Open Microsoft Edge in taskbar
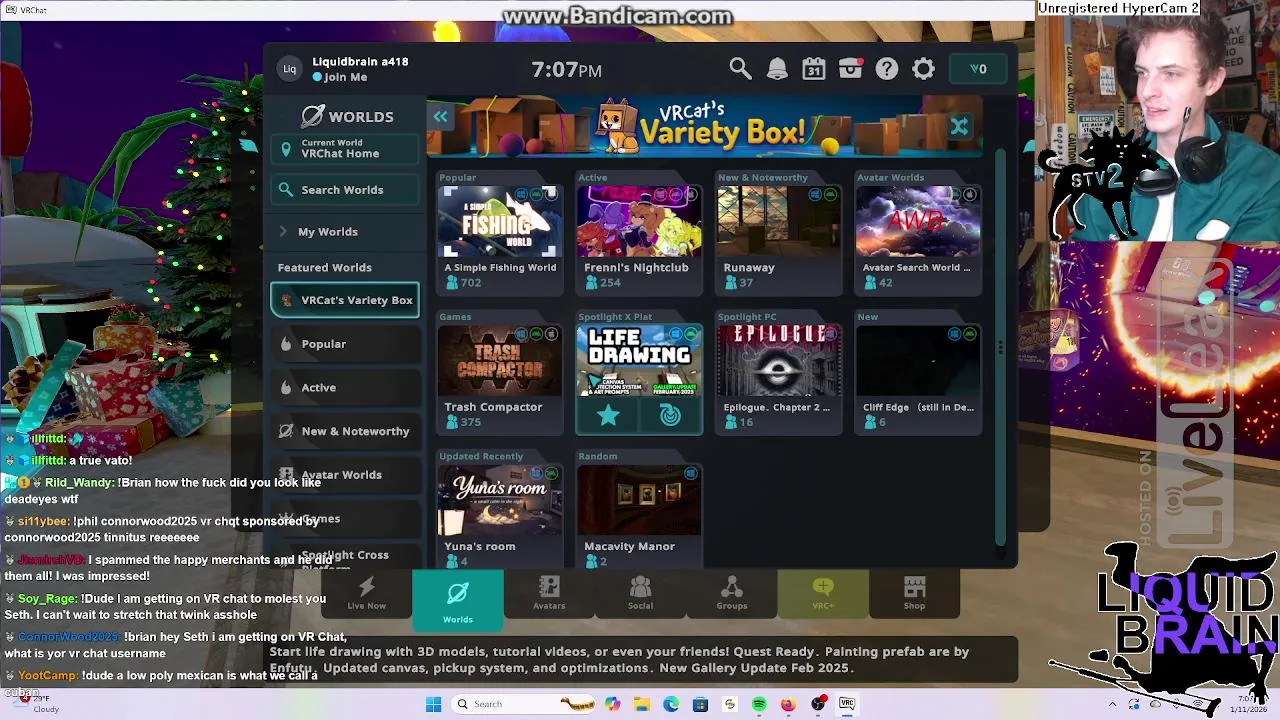This screenshot has height=720, width=1280. (x=671, y=704)
